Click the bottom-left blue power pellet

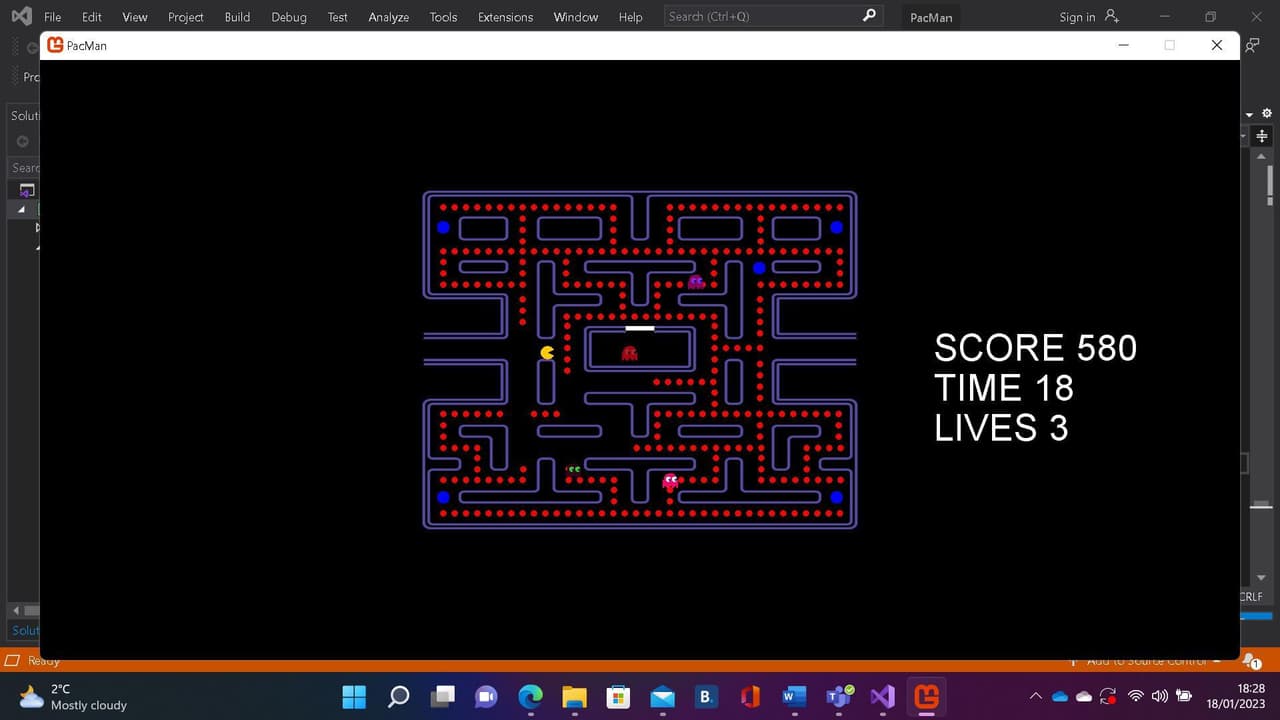tap(443, 497)
